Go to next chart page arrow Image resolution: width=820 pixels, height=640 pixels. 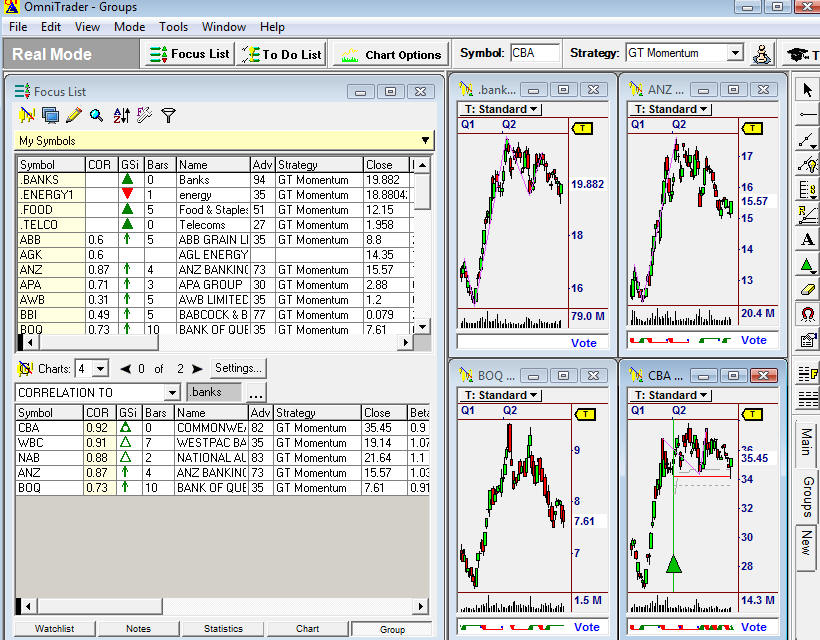[197, 369]
